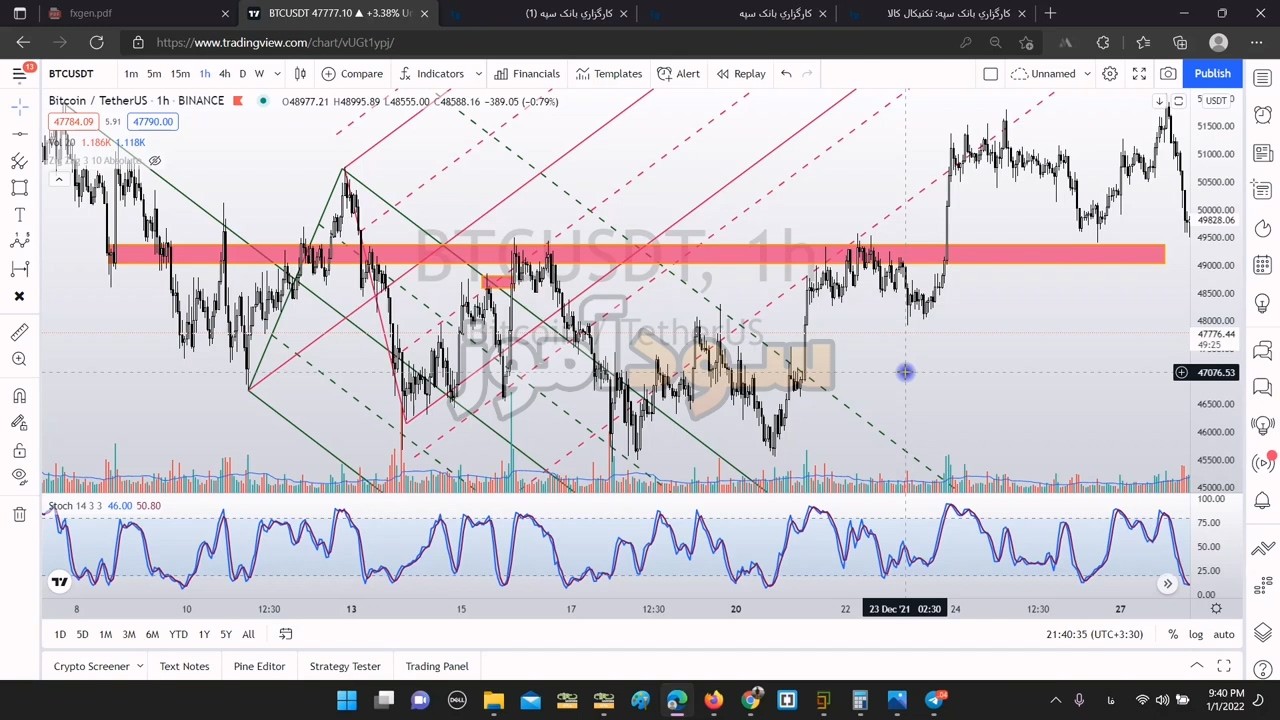Toggle auto scale mode
The image size is (1280, 720).
[1224, 634]
